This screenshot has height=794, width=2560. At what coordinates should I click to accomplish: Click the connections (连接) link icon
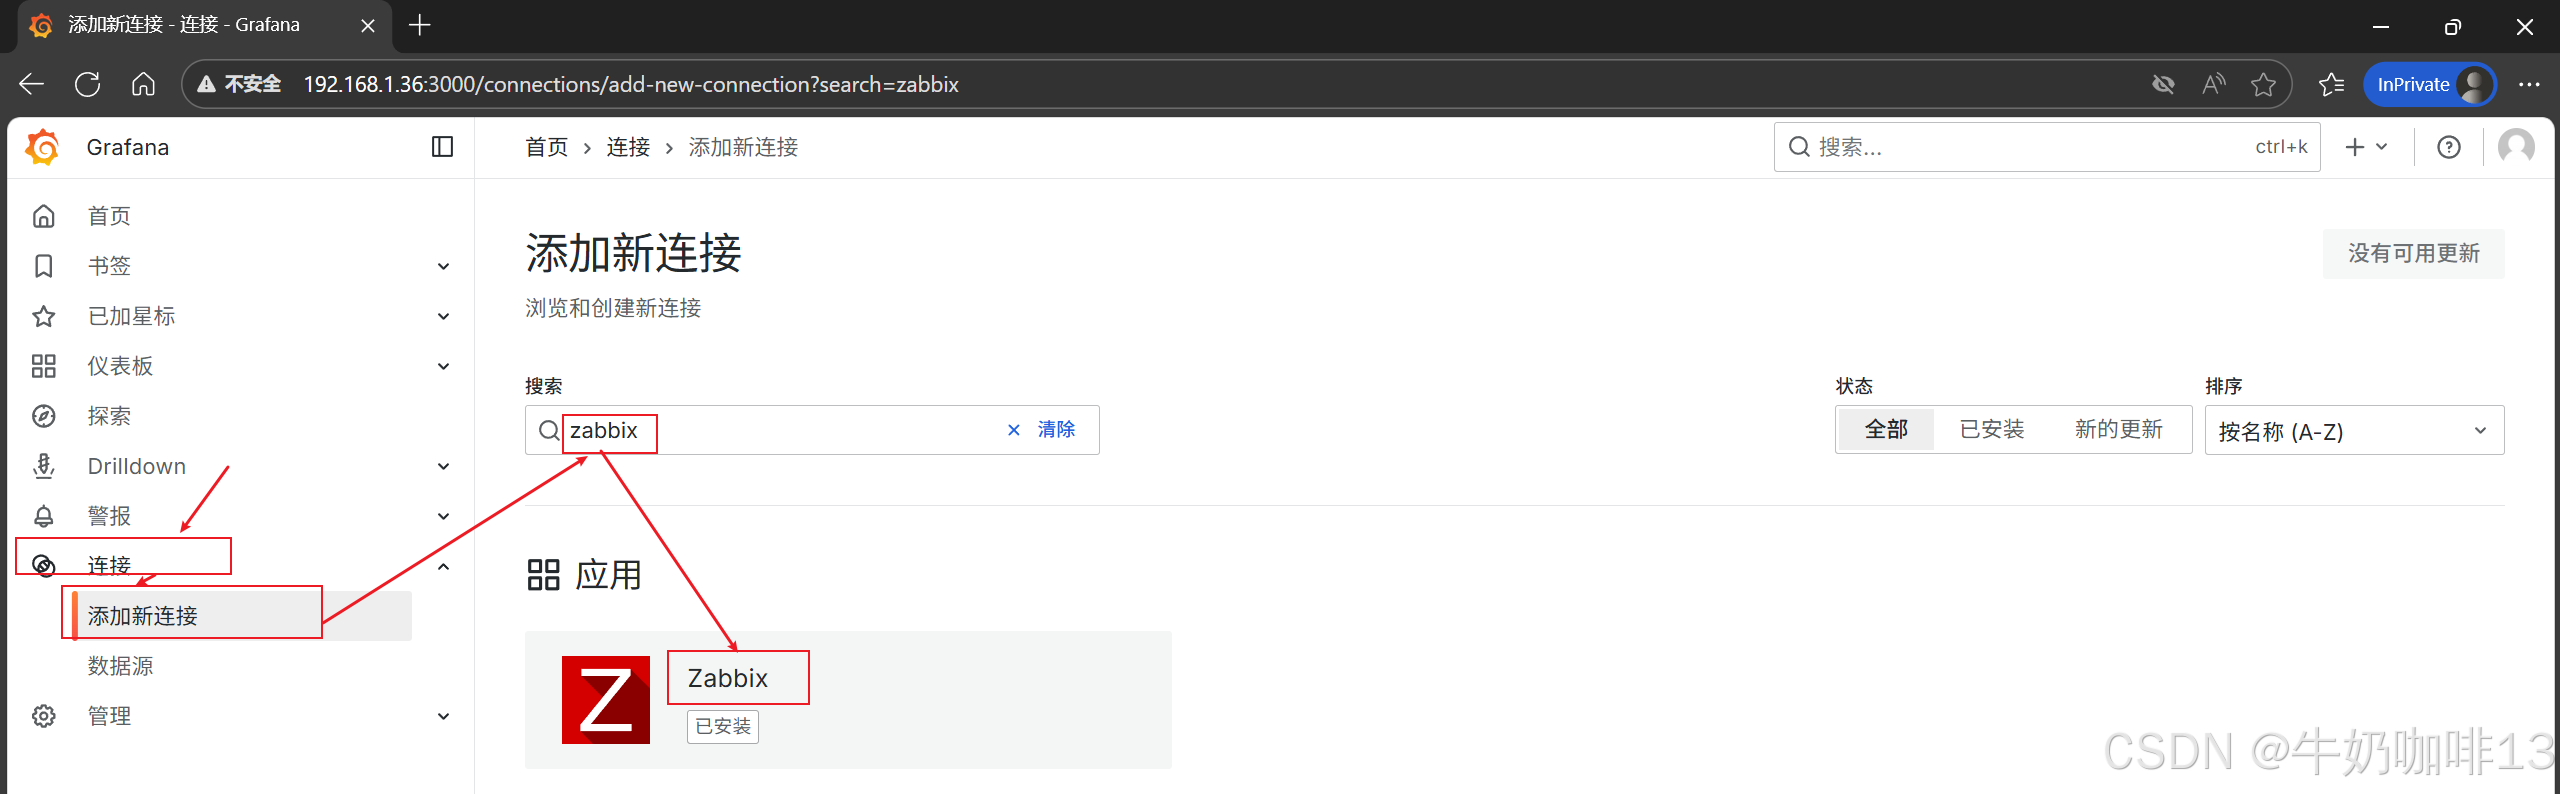[44, 566]
